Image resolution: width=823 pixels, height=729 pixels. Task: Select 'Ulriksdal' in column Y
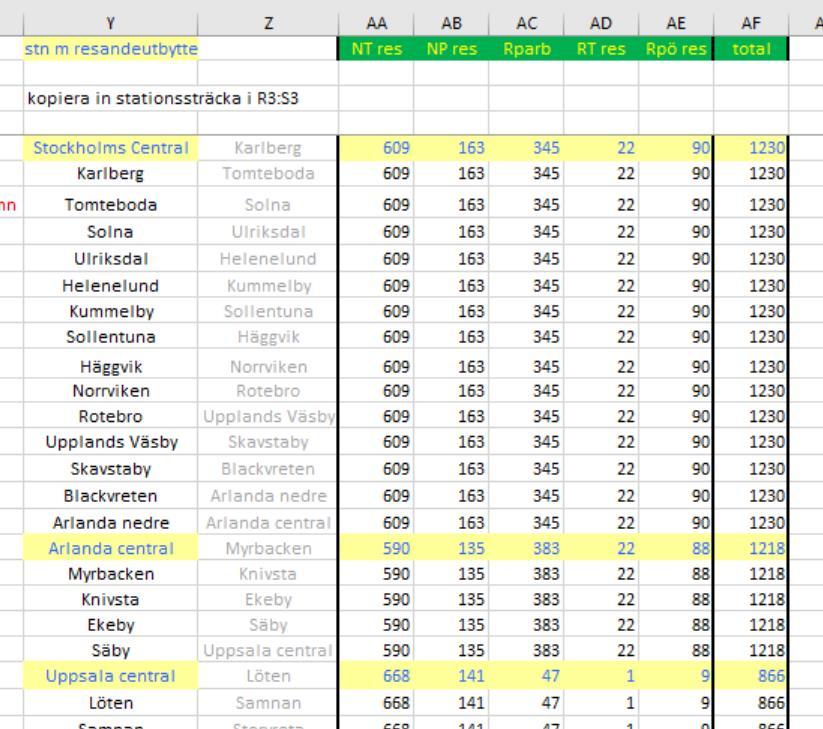tap(110, 259)
